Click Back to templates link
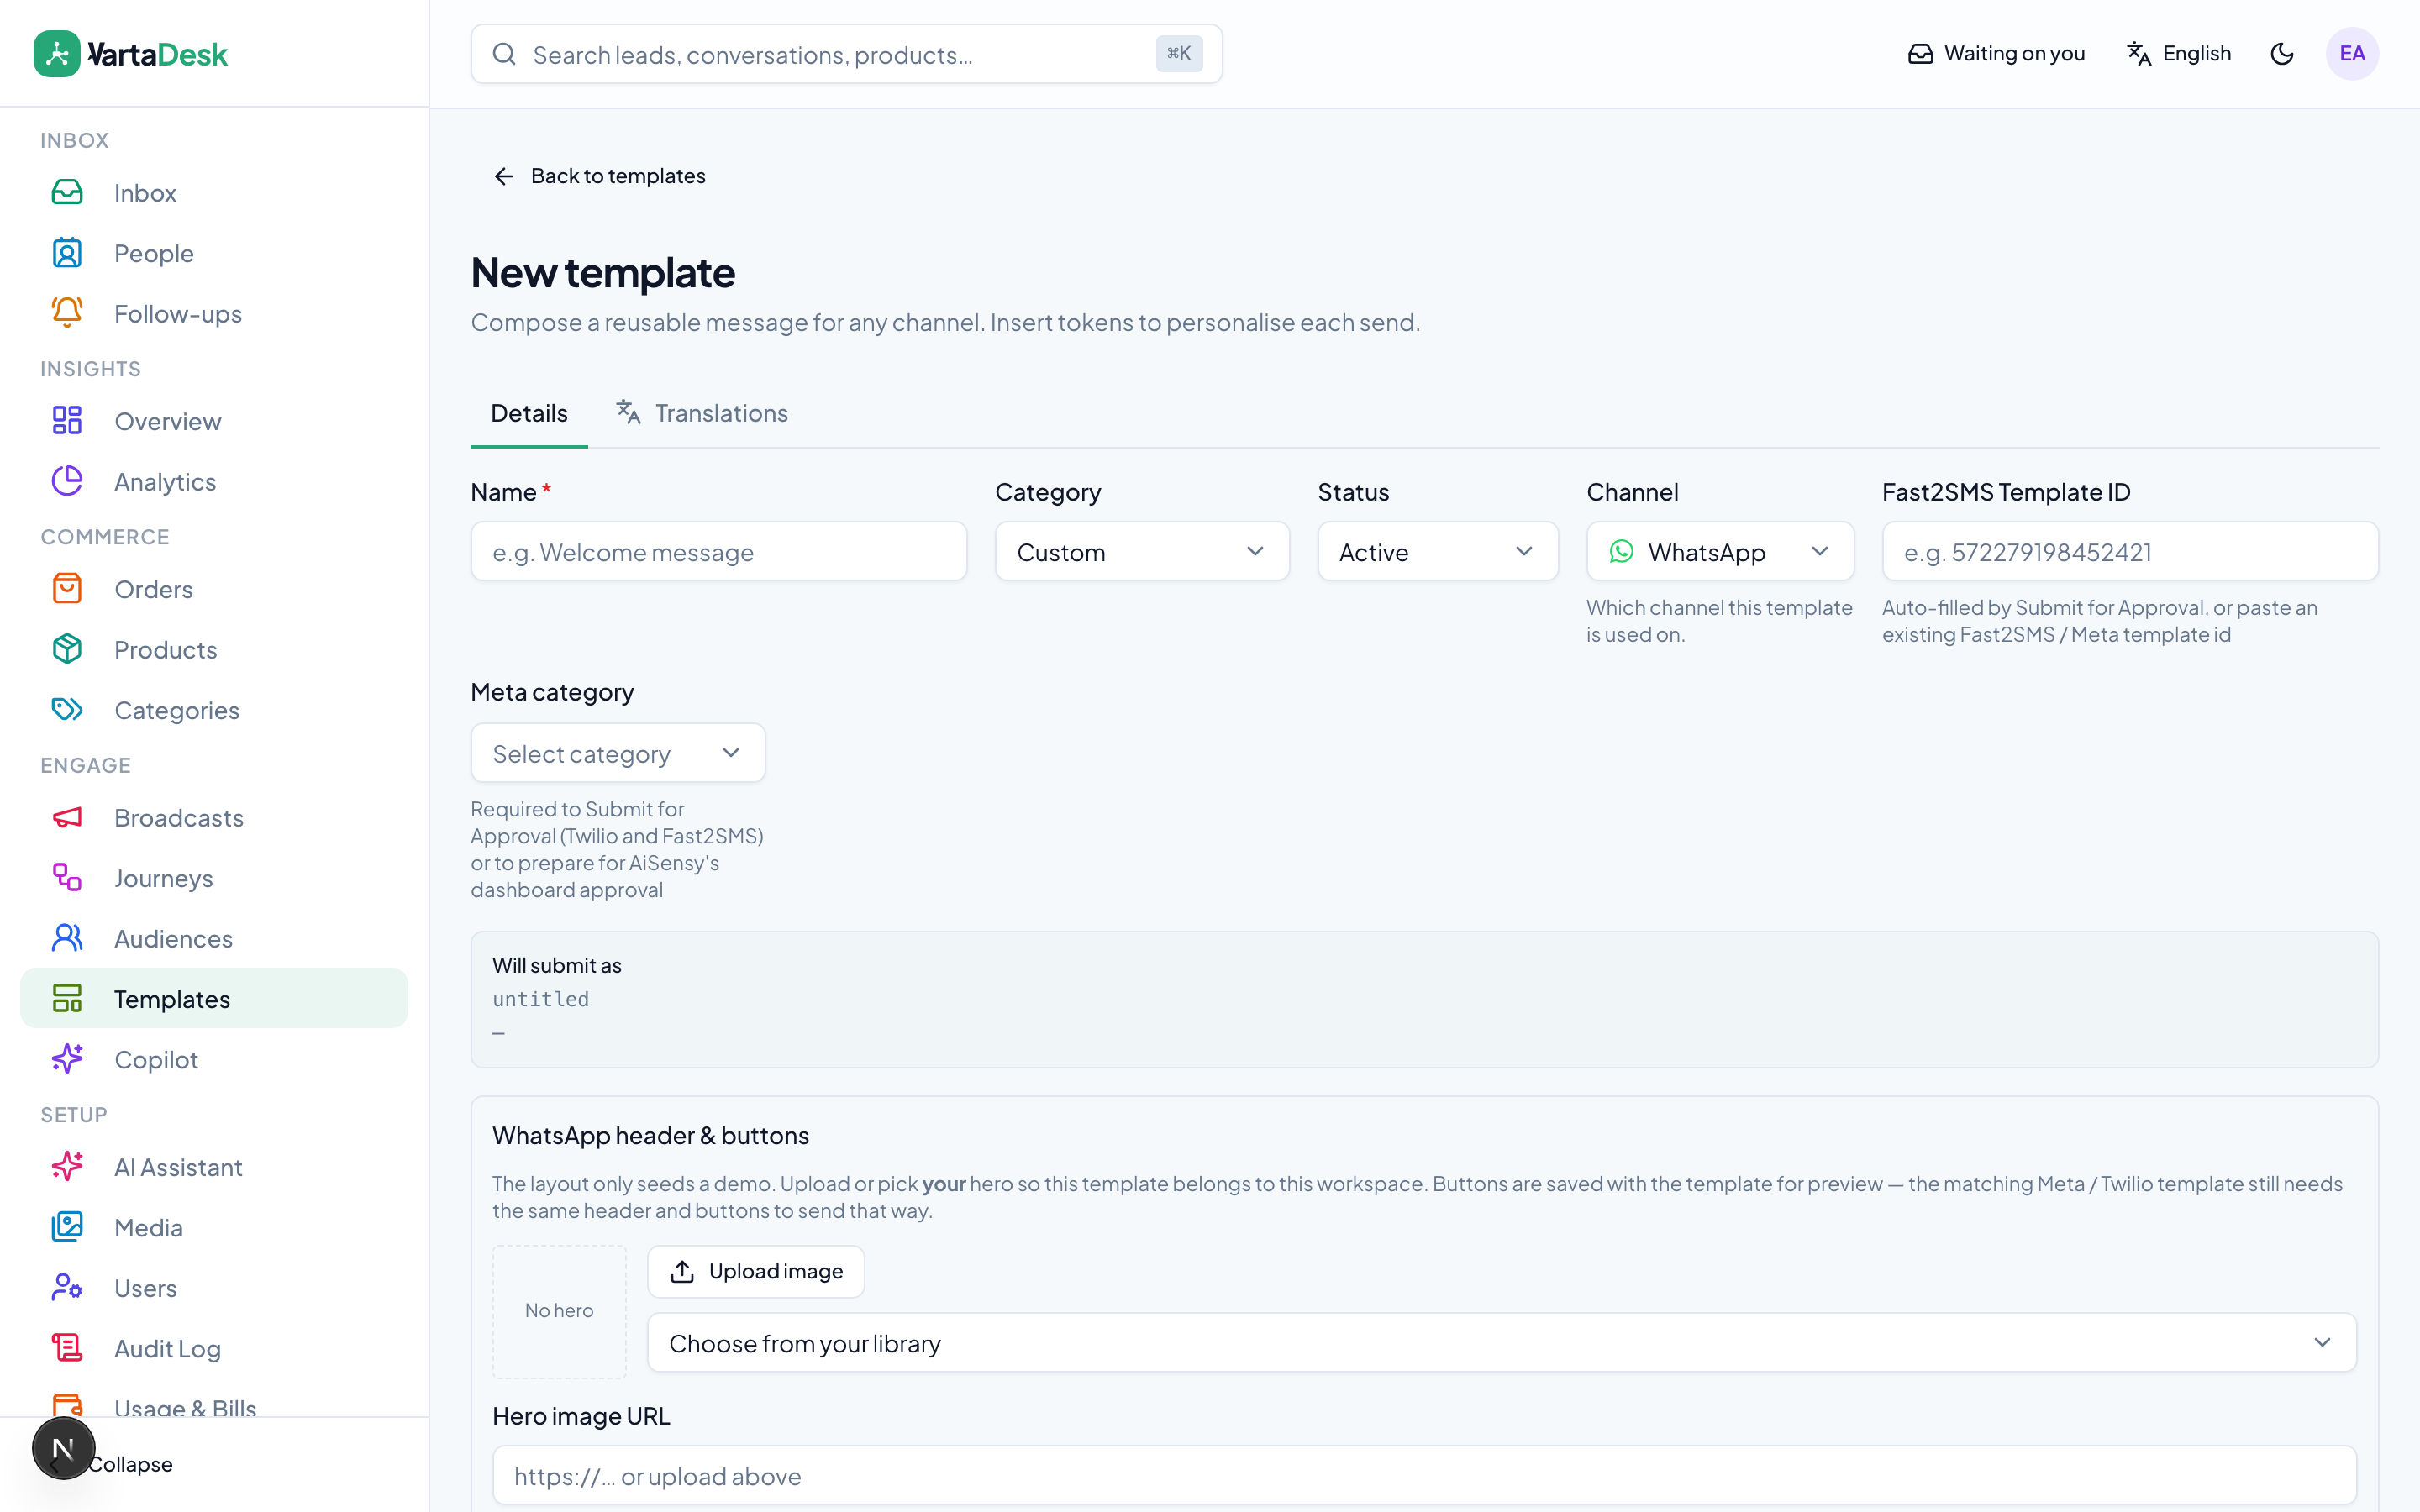The image size is (2420, 1512). 599,176
